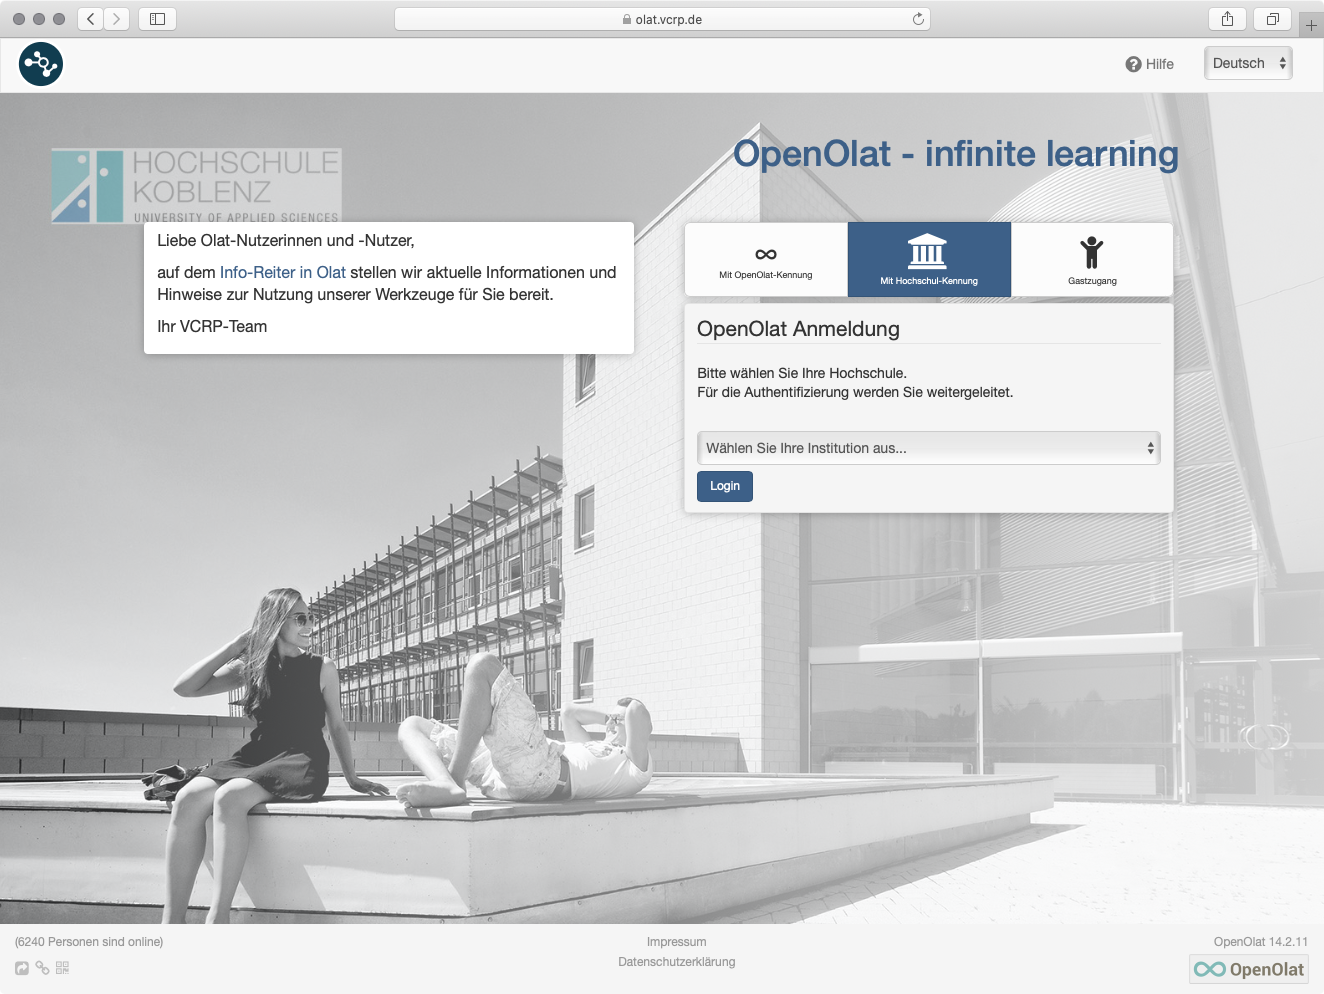Screen dimensions: 1324x994
Task: Open the Deutsch language dropdown
Action: pos(1248,63)
